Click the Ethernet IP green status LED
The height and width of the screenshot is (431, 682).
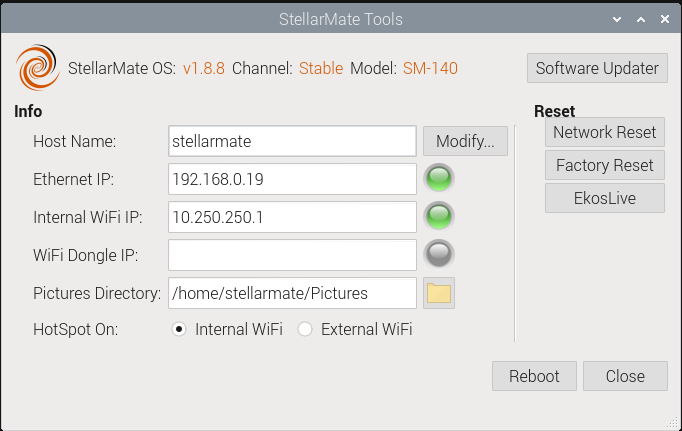click(x=439, y=178)
